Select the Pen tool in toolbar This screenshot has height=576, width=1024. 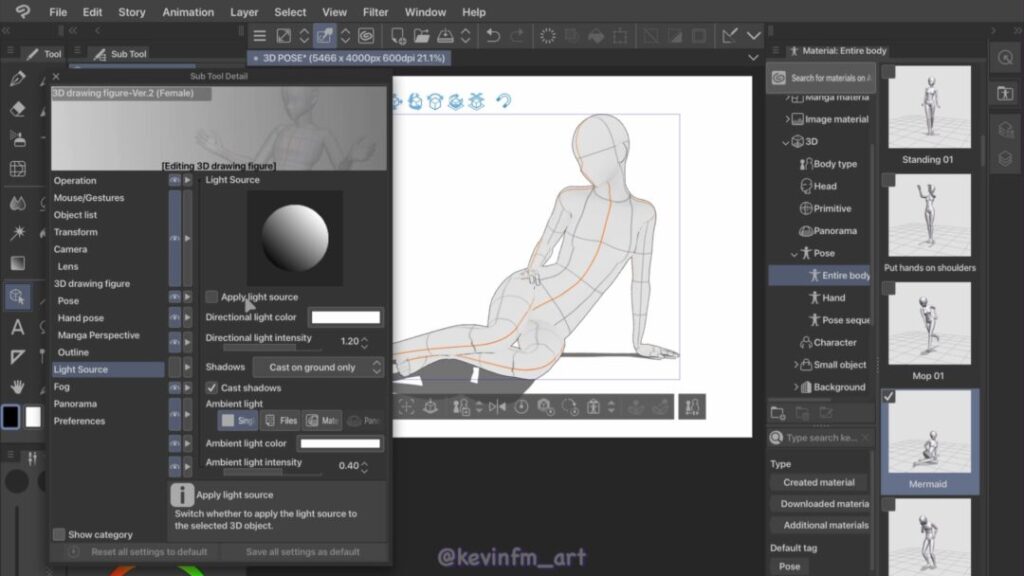point(17,79)
